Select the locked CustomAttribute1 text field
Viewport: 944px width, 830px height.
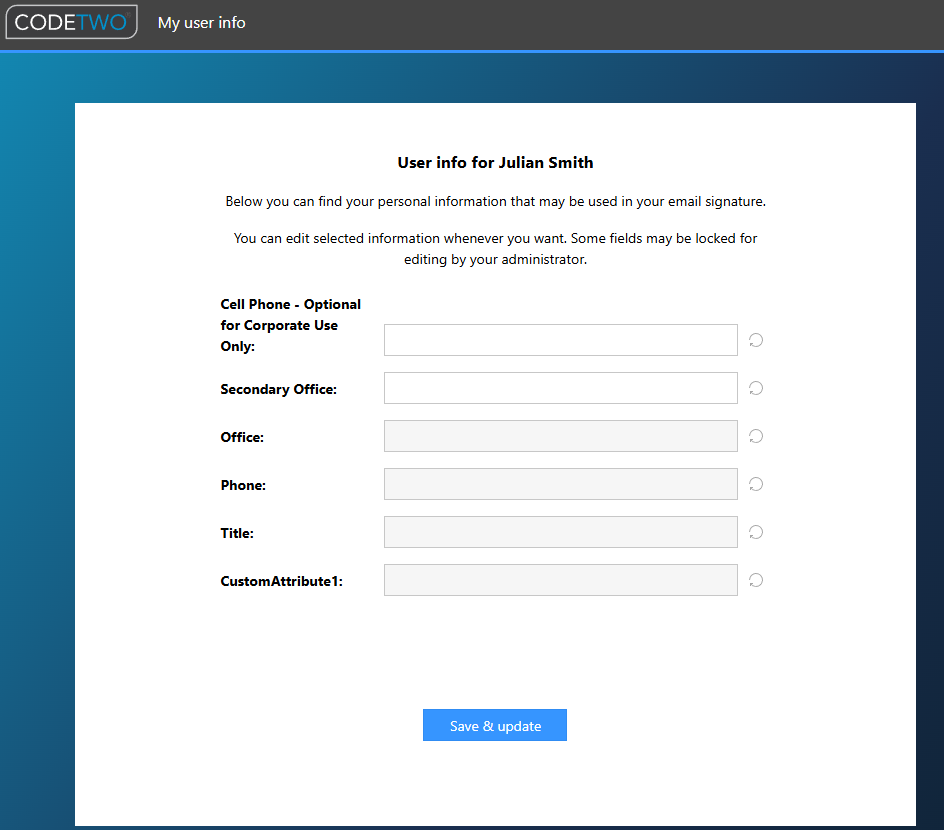pos(560,580)
